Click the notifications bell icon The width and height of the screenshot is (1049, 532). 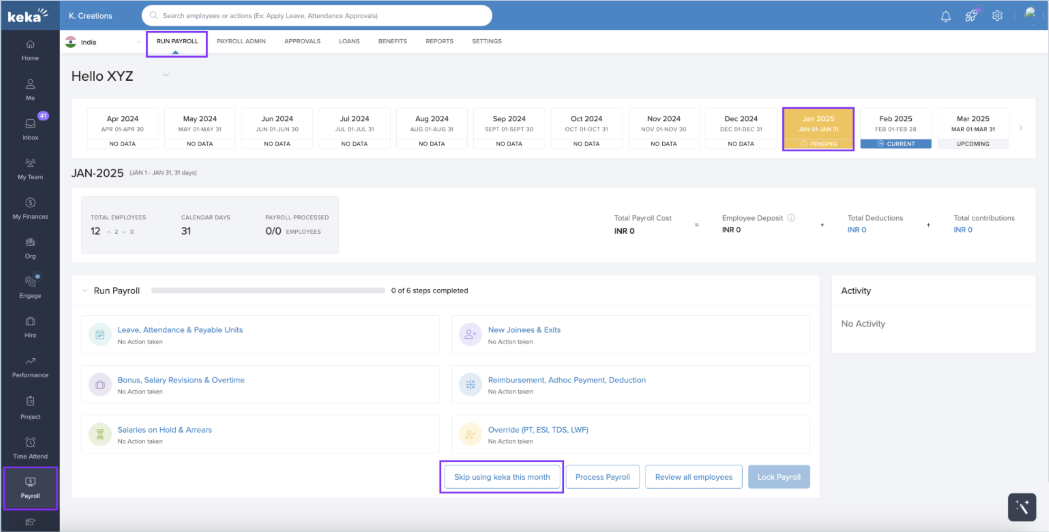tap(945, 16)
